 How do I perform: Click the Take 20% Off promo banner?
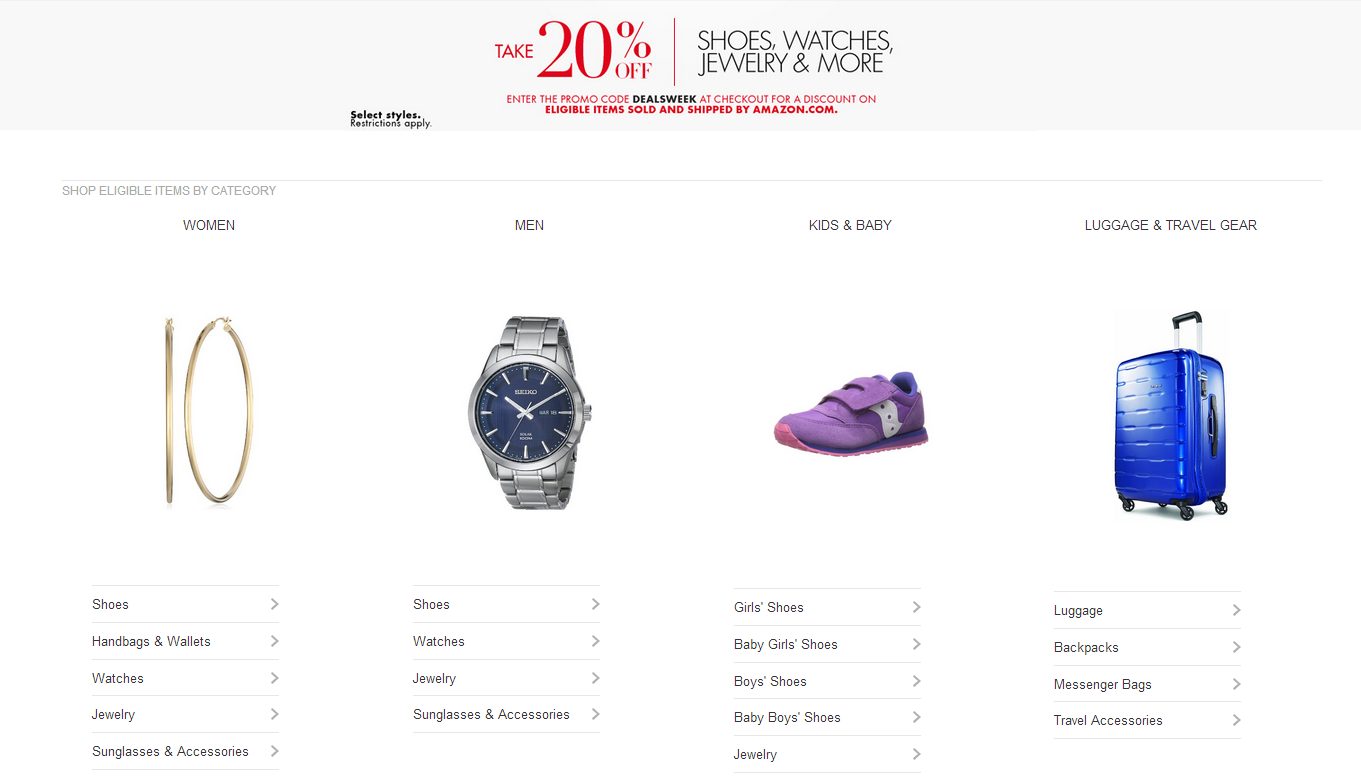(x=680, y=65)
